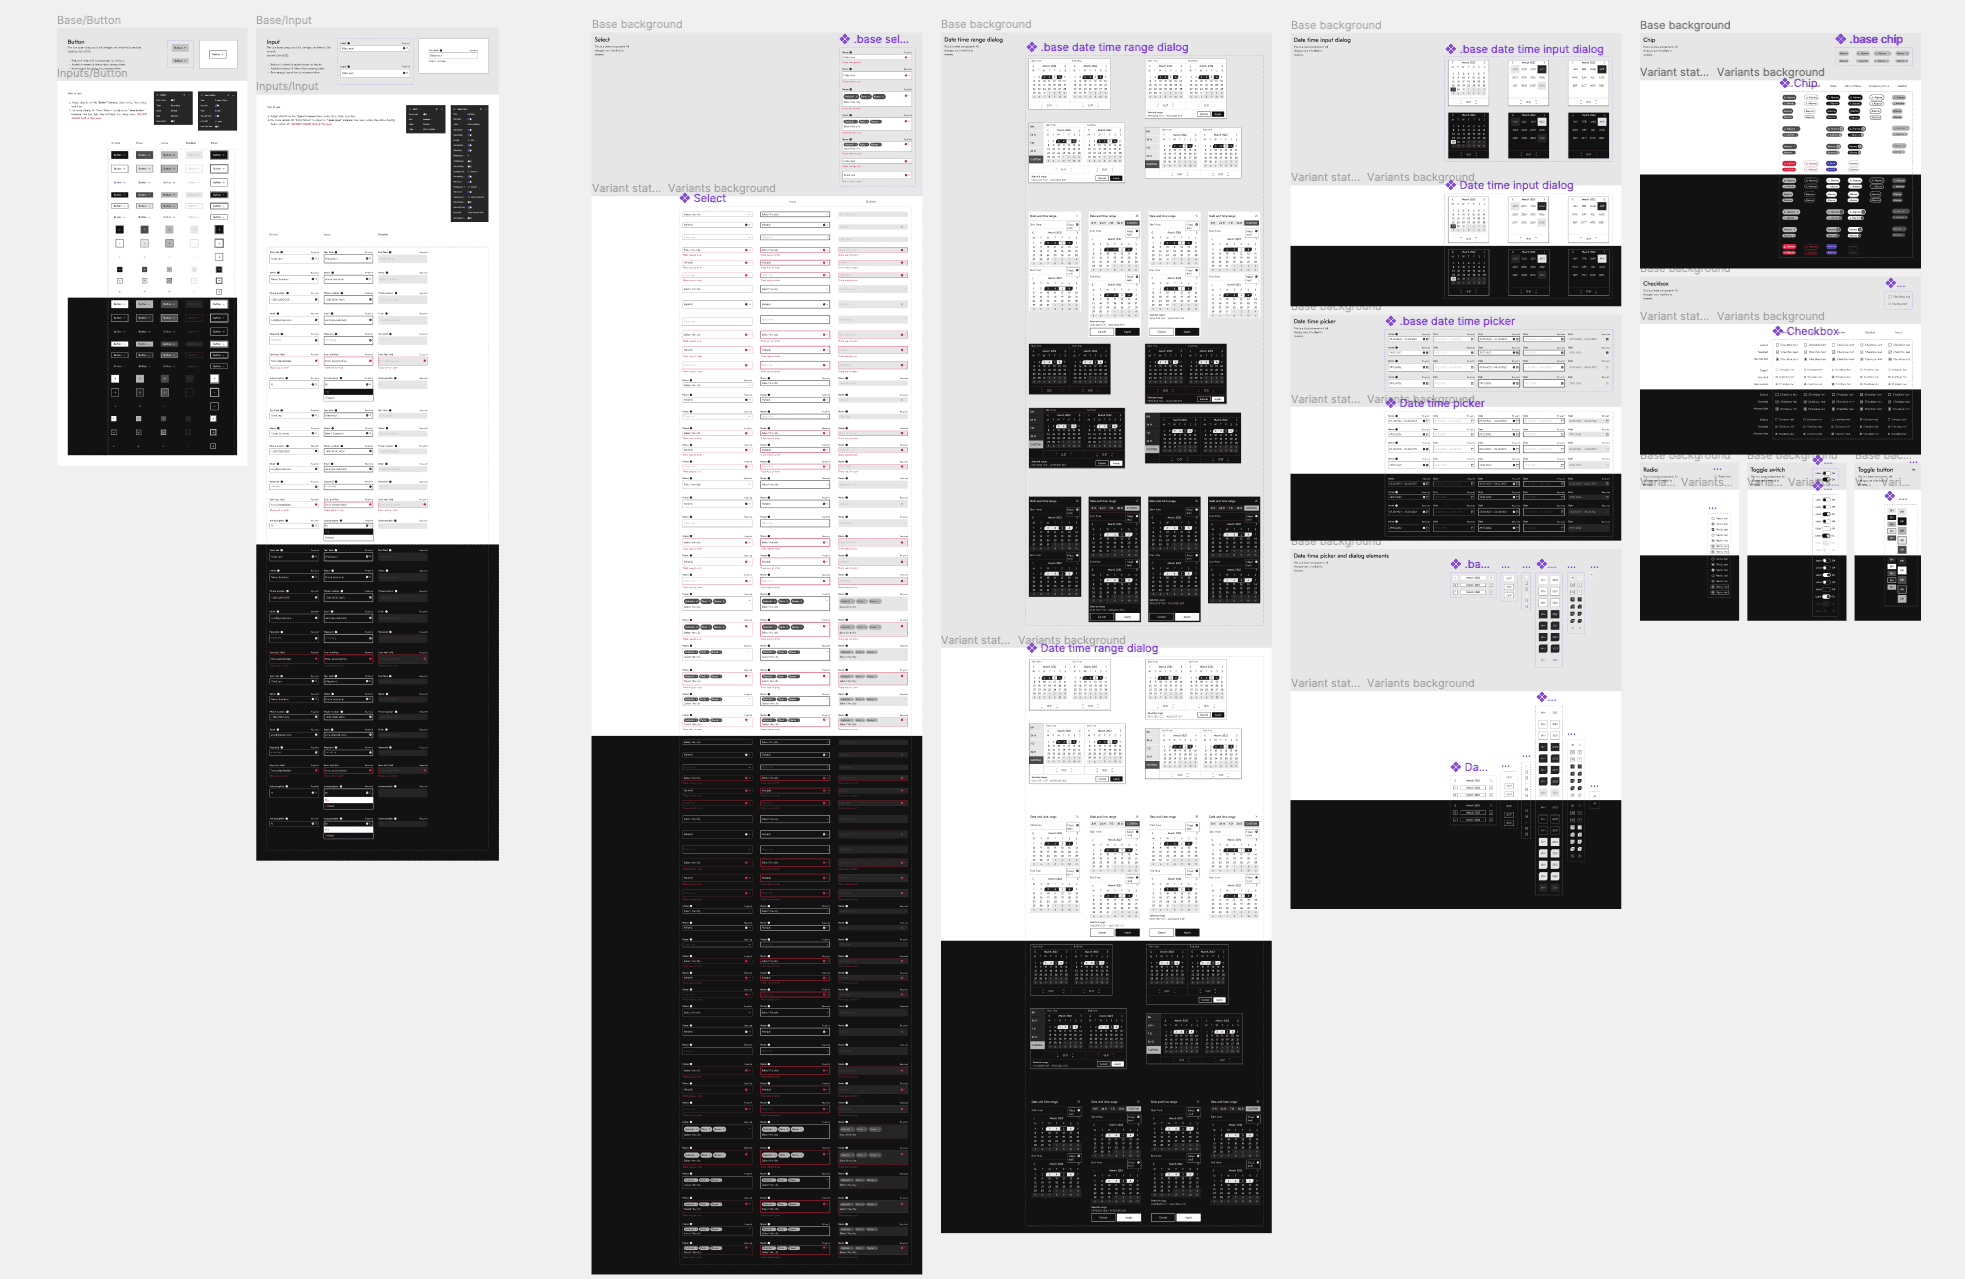Select the .base date time input dialog icon
1965x1279 pixels.
[1449, 48]
